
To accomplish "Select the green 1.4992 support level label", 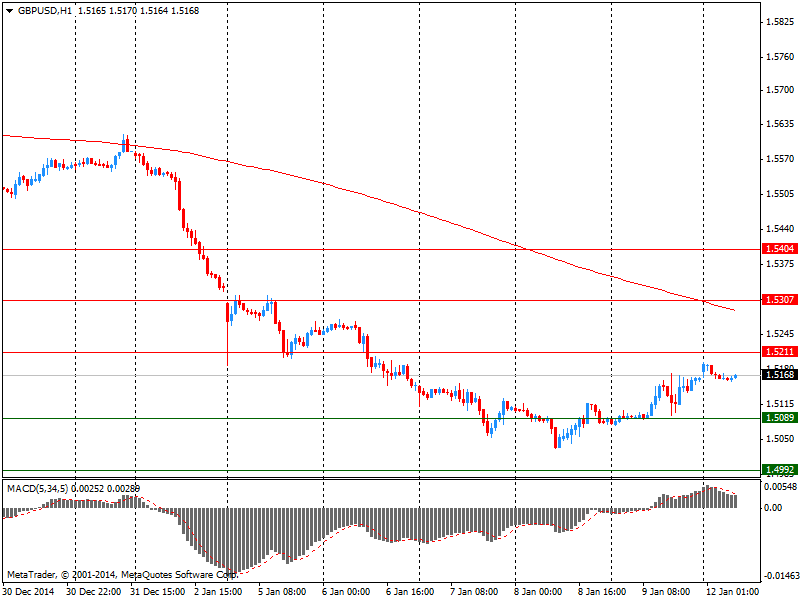I will point(780,469).
